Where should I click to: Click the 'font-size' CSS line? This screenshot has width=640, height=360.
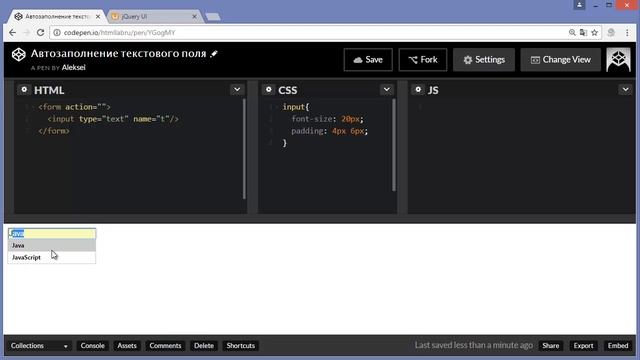point(327,119)
